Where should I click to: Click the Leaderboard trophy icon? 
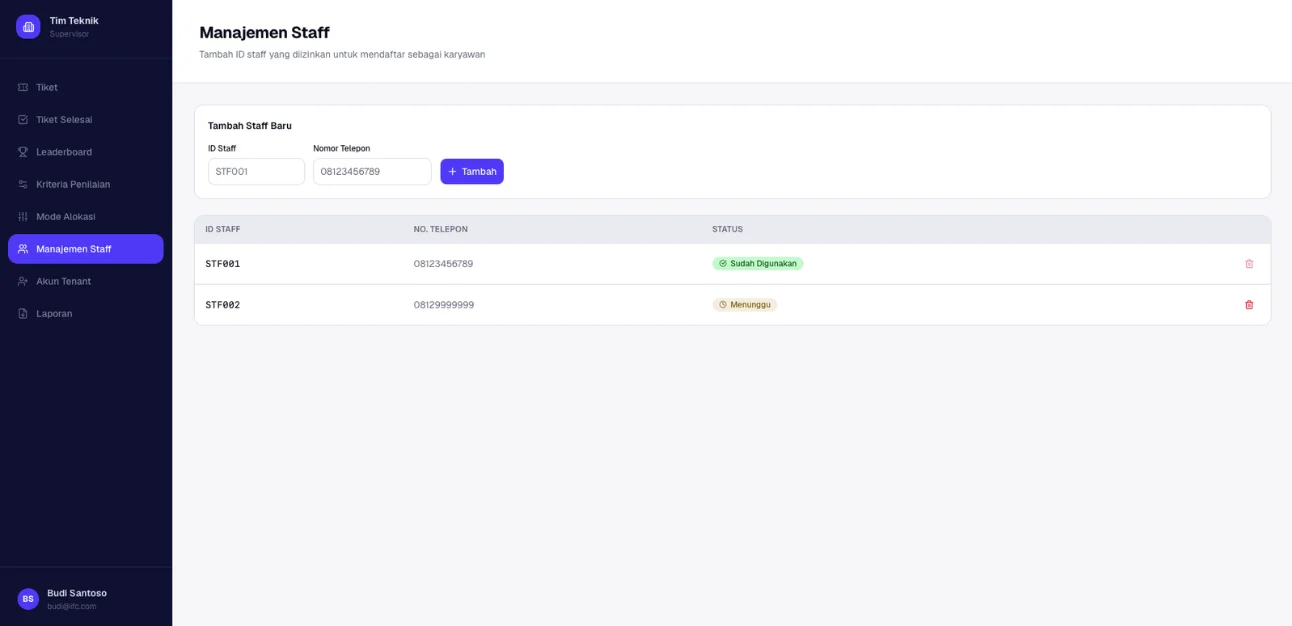23,152
